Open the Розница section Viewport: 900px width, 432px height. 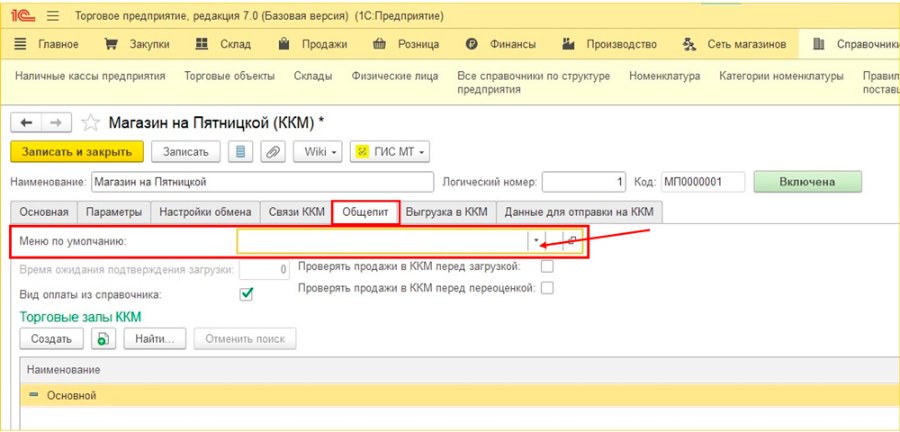click(x=419, y=44)
